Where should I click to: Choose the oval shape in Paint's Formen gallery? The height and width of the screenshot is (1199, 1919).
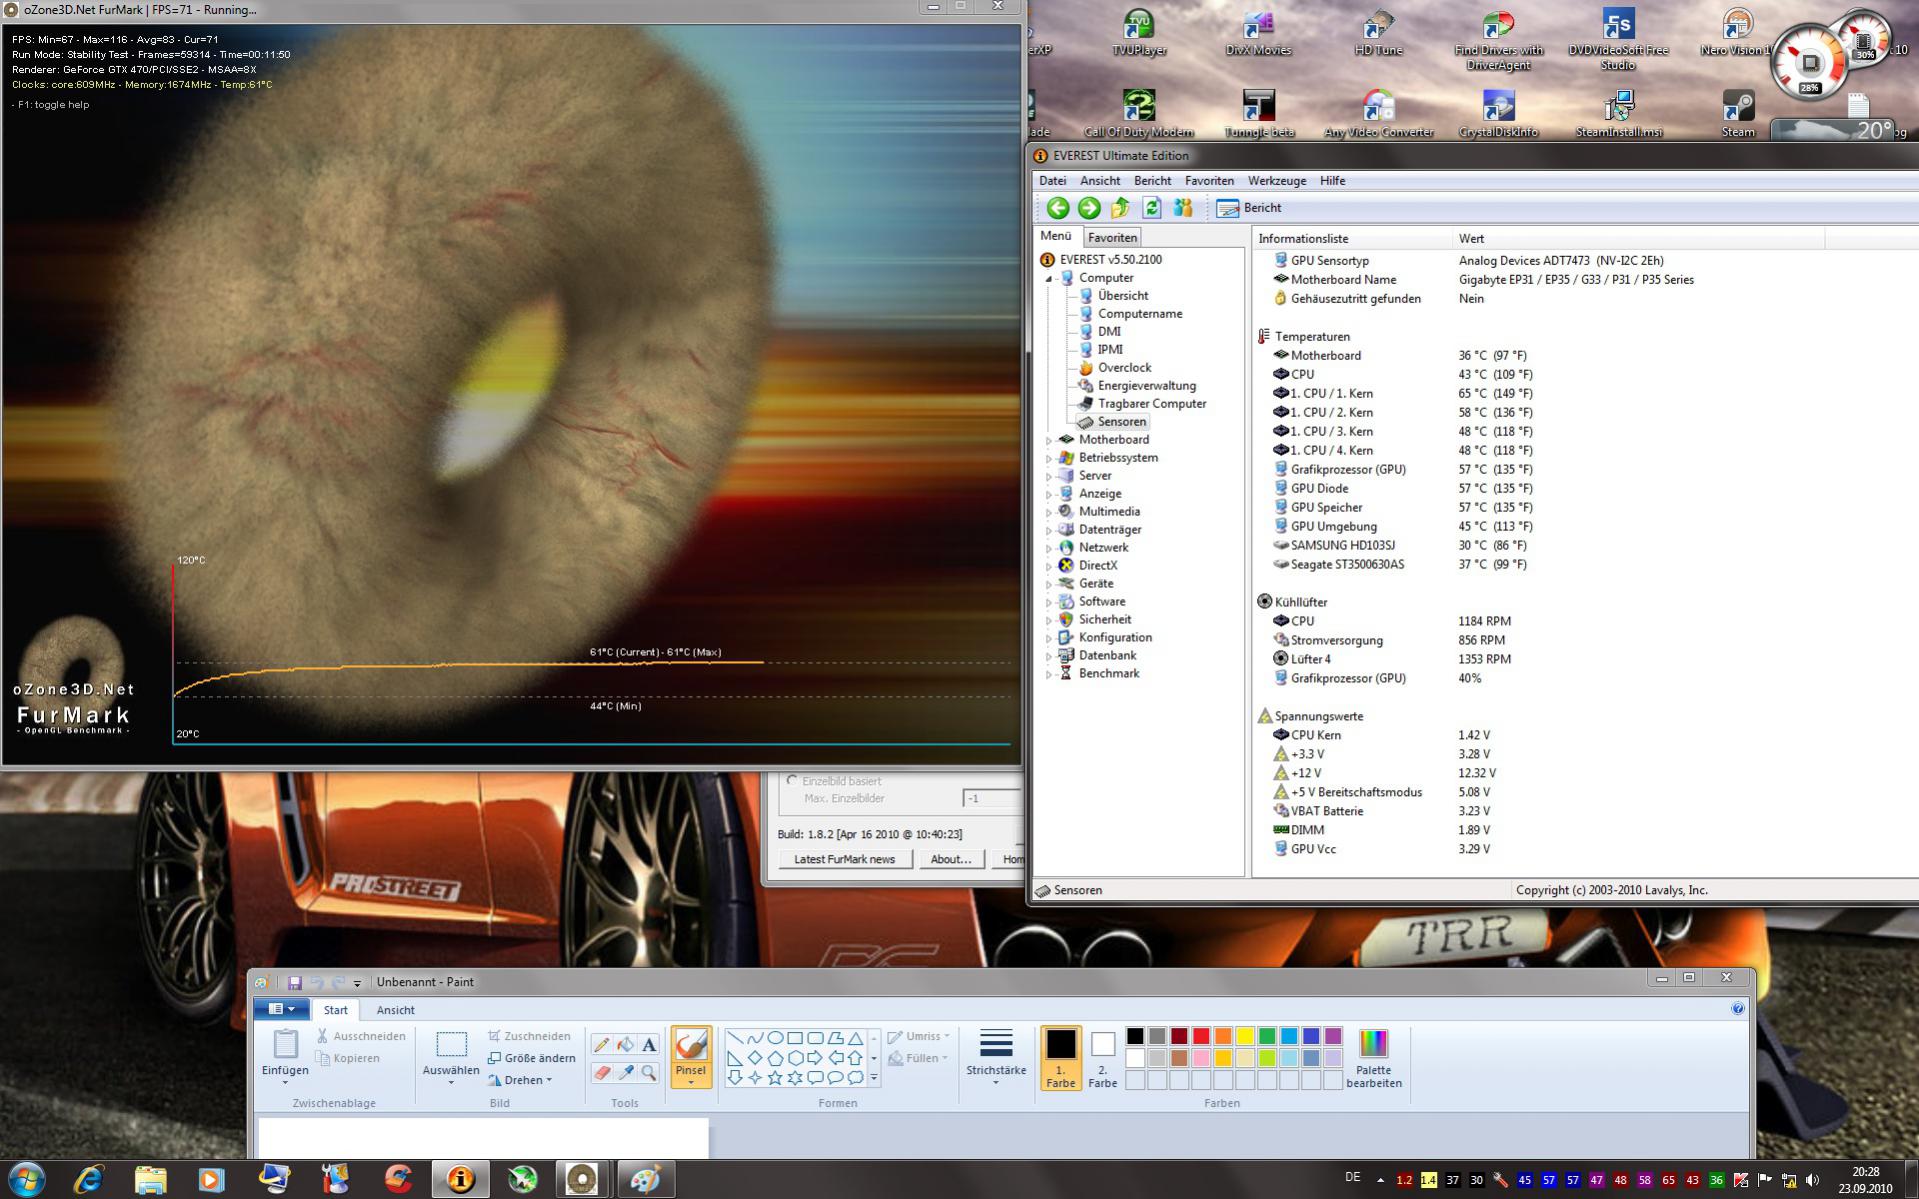[775, 1038]
